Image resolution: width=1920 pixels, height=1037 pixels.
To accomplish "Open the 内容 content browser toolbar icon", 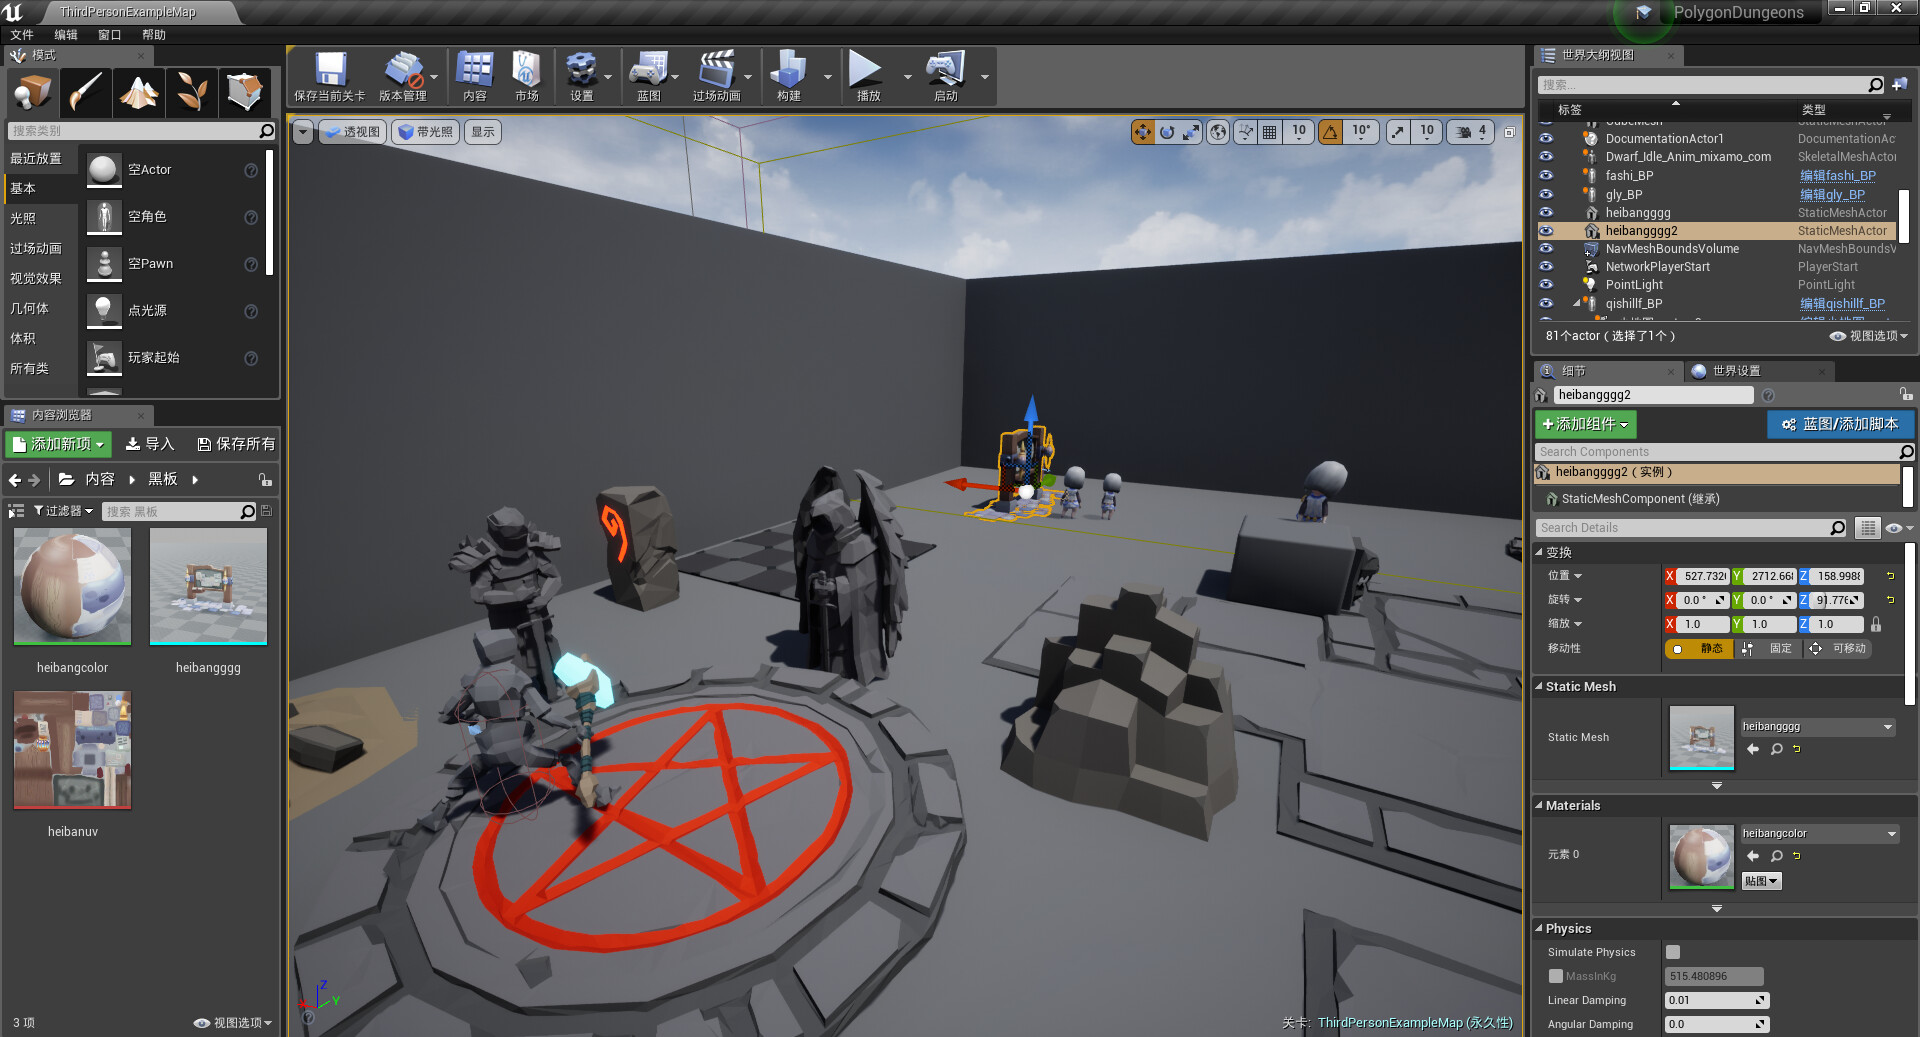I will (475, 76).
